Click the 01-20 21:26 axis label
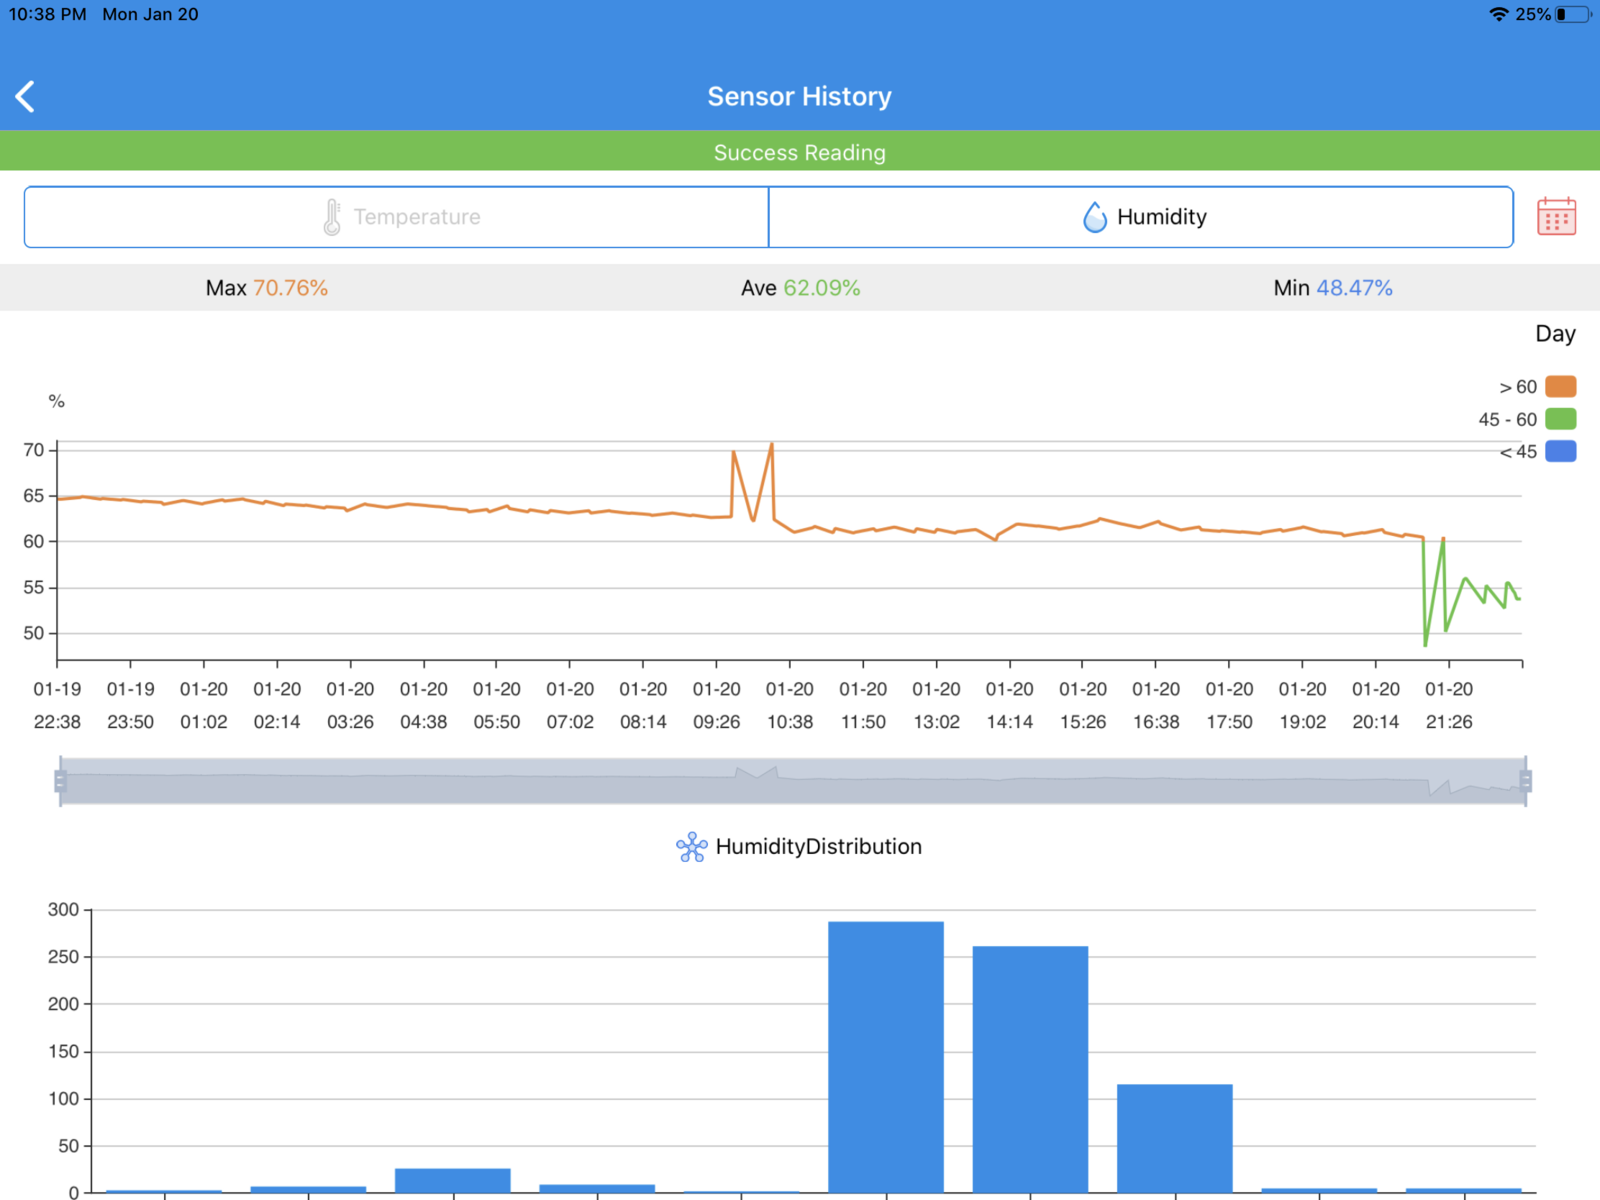This screenshot has width=1600, height=1200. pyautogui.click(x=1449, y=705)
